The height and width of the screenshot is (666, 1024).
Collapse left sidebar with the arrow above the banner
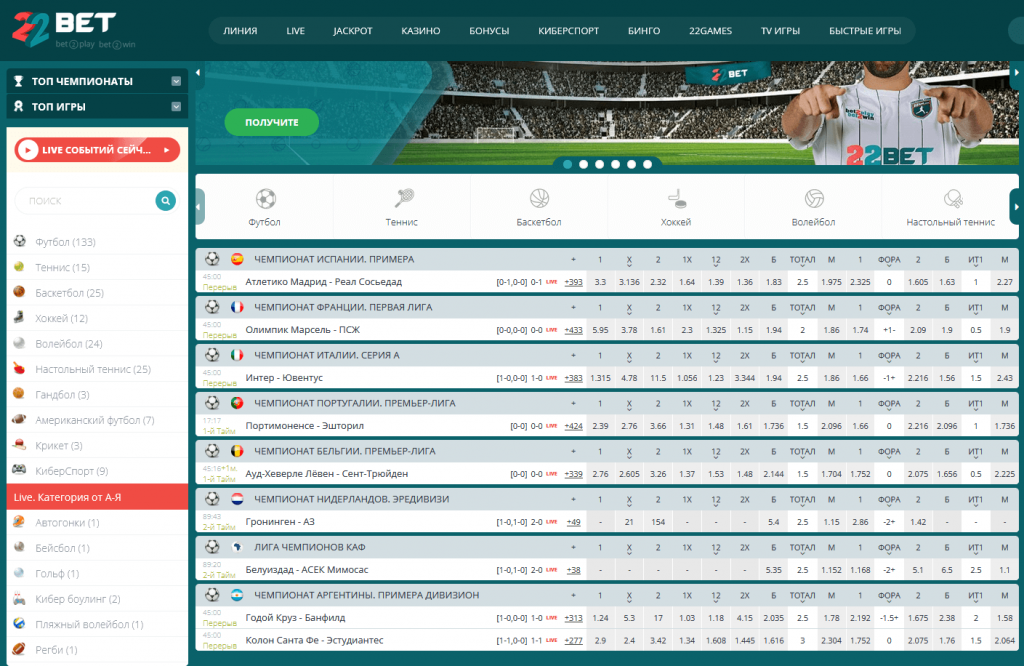[x=199, y=73]
